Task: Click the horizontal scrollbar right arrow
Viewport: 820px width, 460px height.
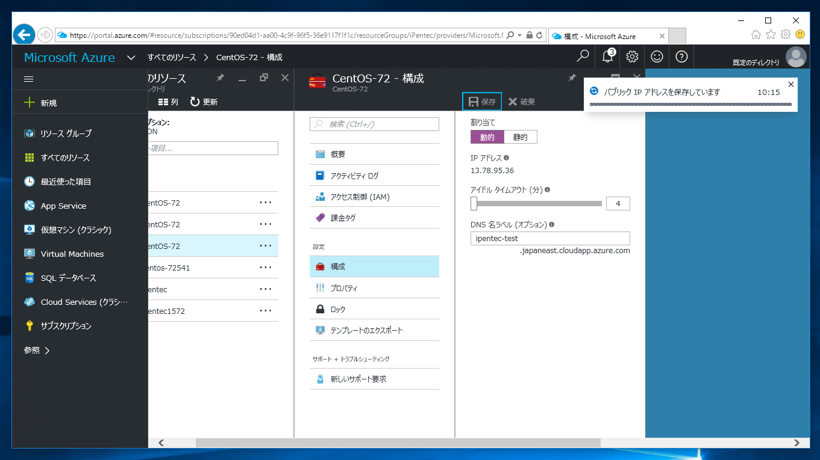Action: [796, 443]
